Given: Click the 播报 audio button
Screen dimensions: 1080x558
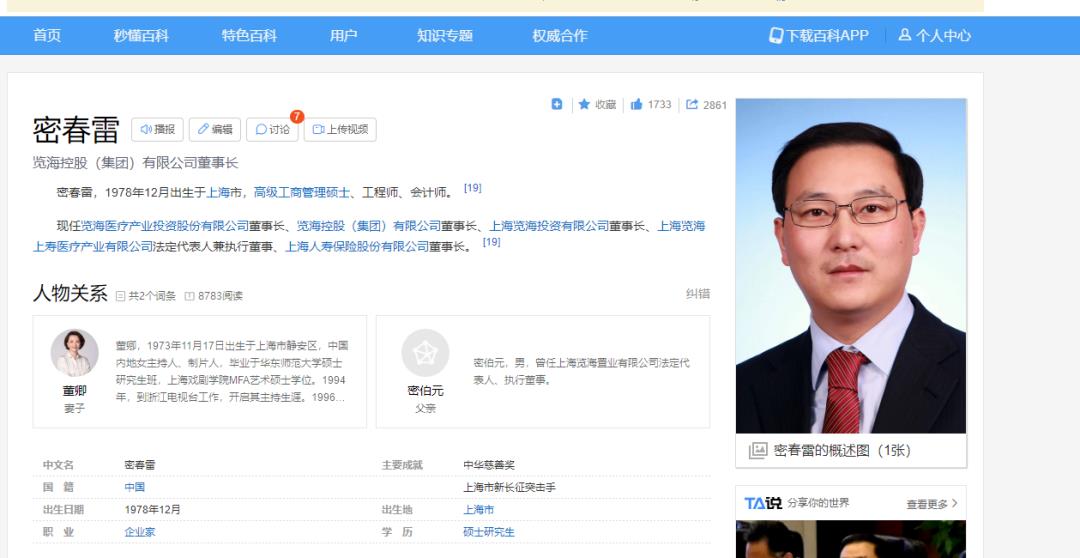Looking at the screenshot, I should coord(157,130).
